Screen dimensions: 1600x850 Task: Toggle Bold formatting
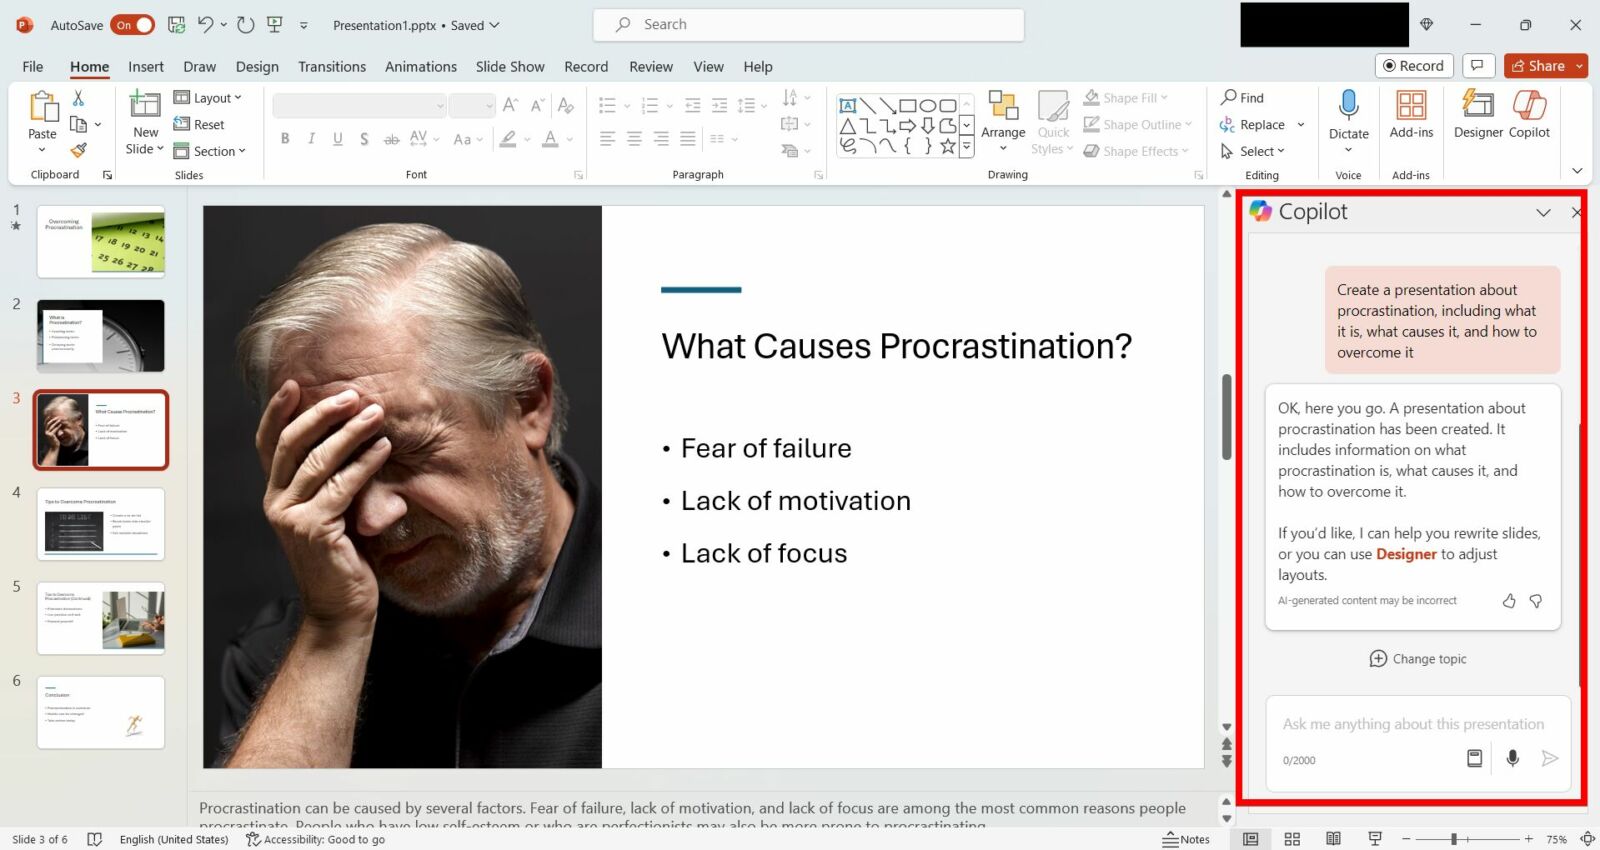(285, 139)
